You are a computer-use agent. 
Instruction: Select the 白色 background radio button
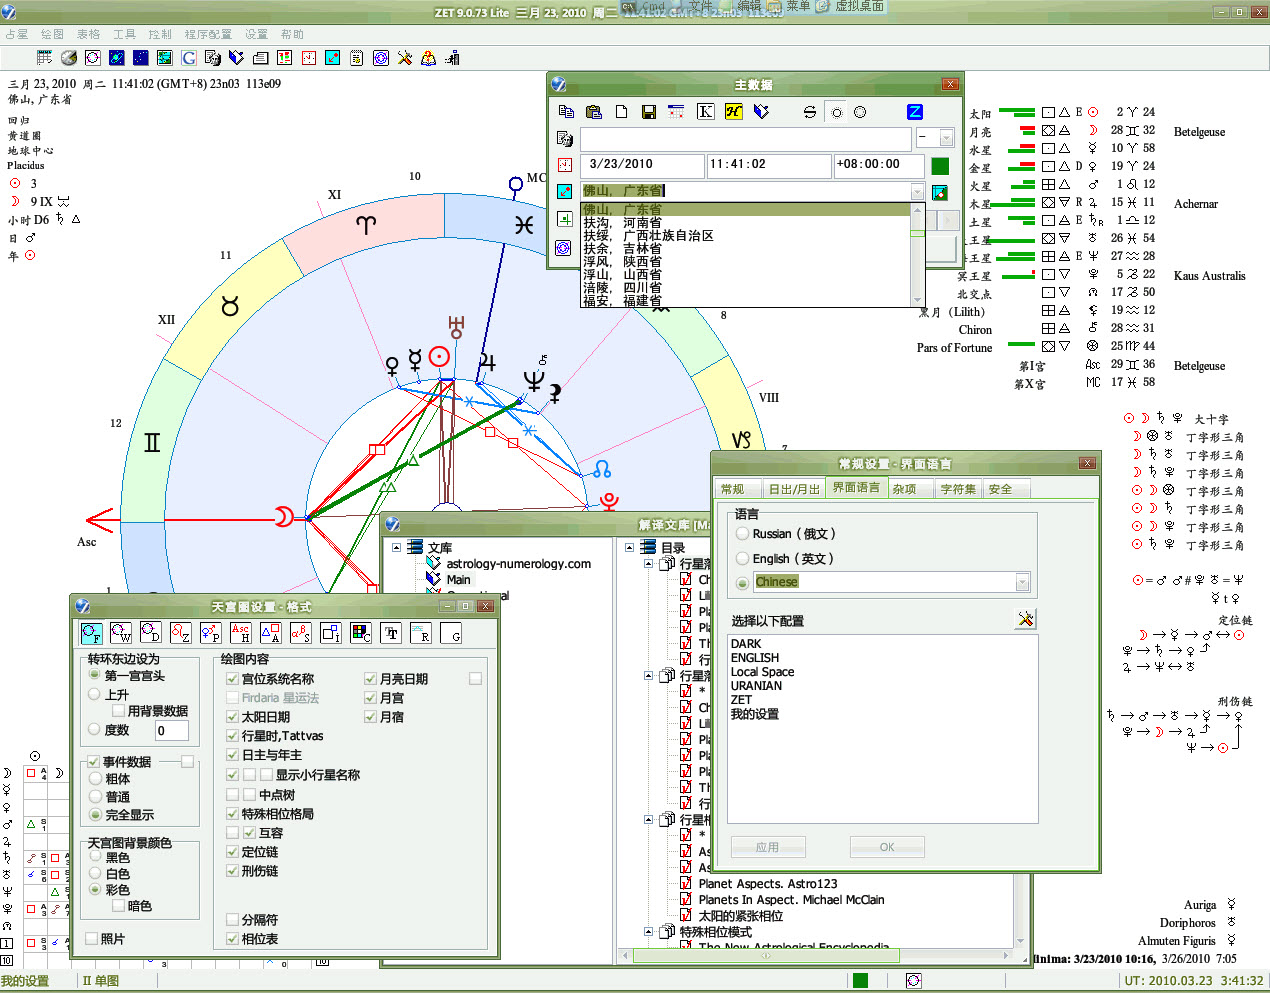(95, 873)
